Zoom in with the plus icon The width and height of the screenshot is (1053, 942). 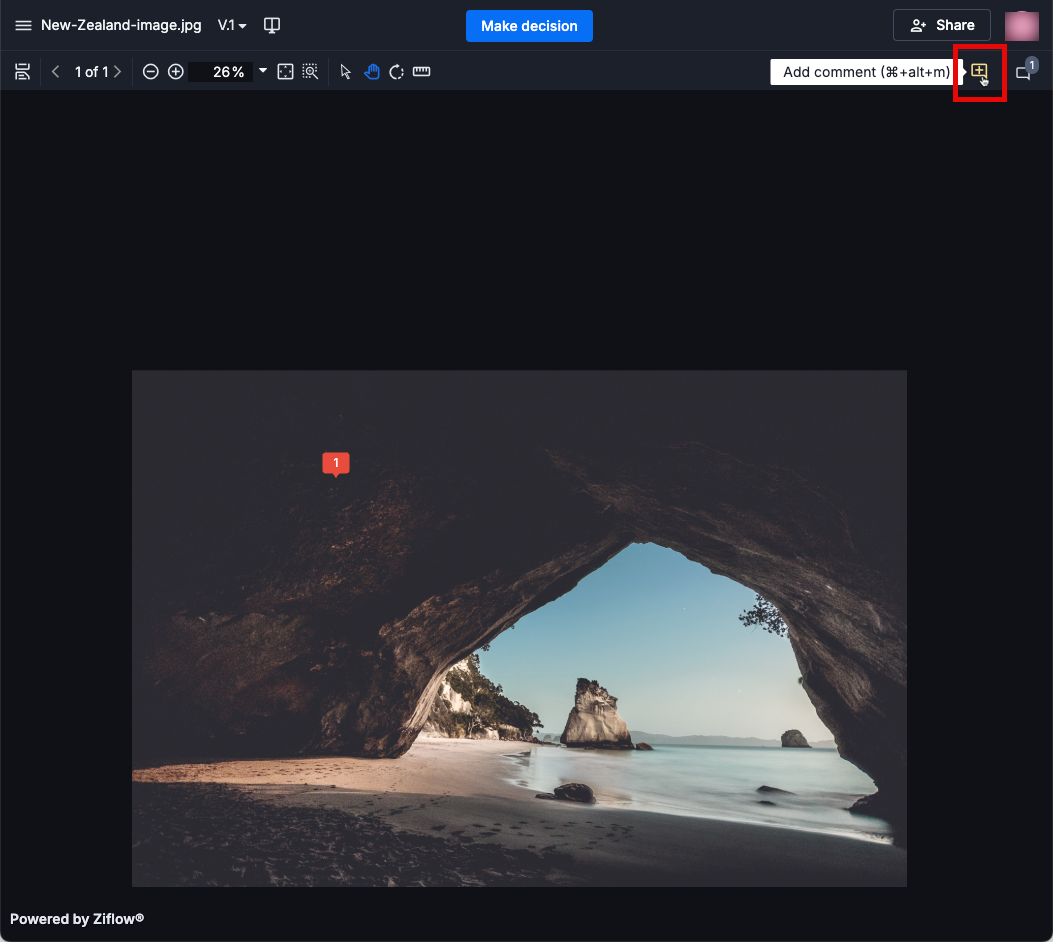point(176,72)
